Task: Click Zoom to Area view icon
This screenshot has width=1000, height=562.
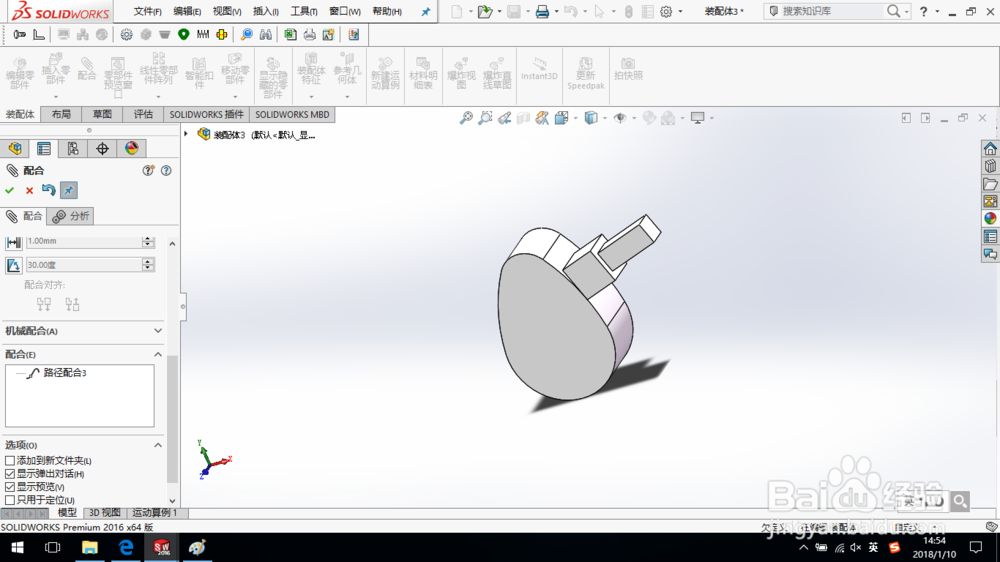Action: (485, 118)
